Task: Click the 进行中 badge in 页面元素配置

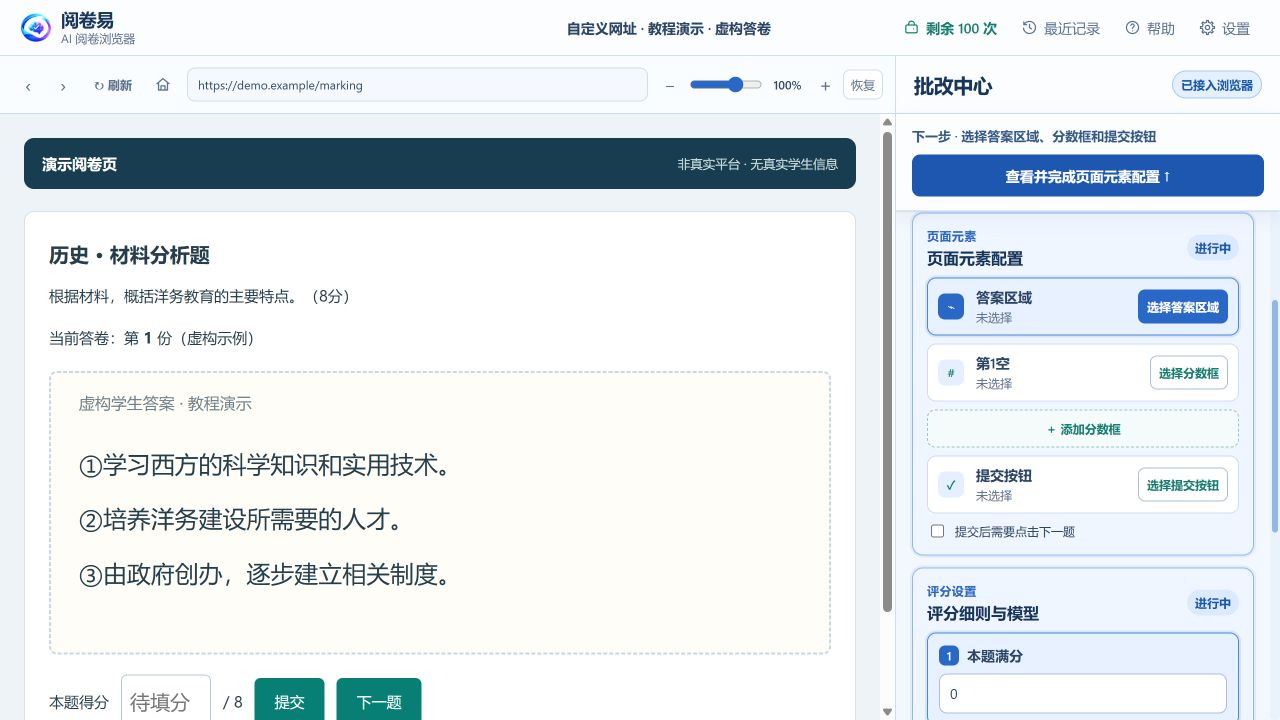Action: tap(1213, 248)
